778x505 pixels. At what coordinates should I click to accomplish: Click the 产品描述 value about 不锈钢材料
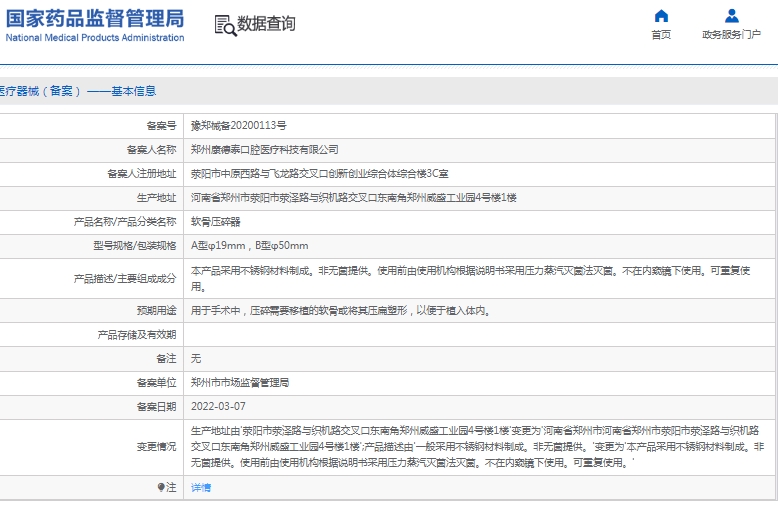coord(470,278)
